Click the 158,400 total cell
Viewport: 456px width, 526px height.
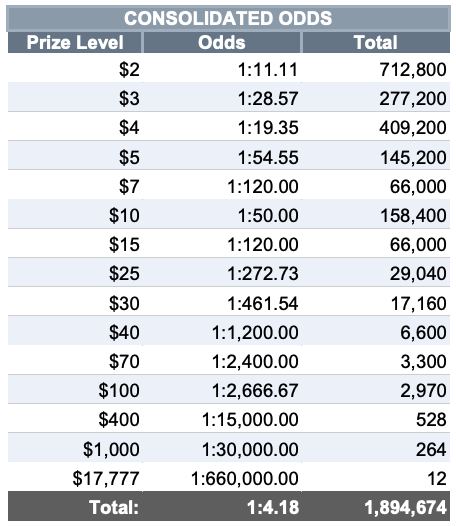[x=376, y=214]
